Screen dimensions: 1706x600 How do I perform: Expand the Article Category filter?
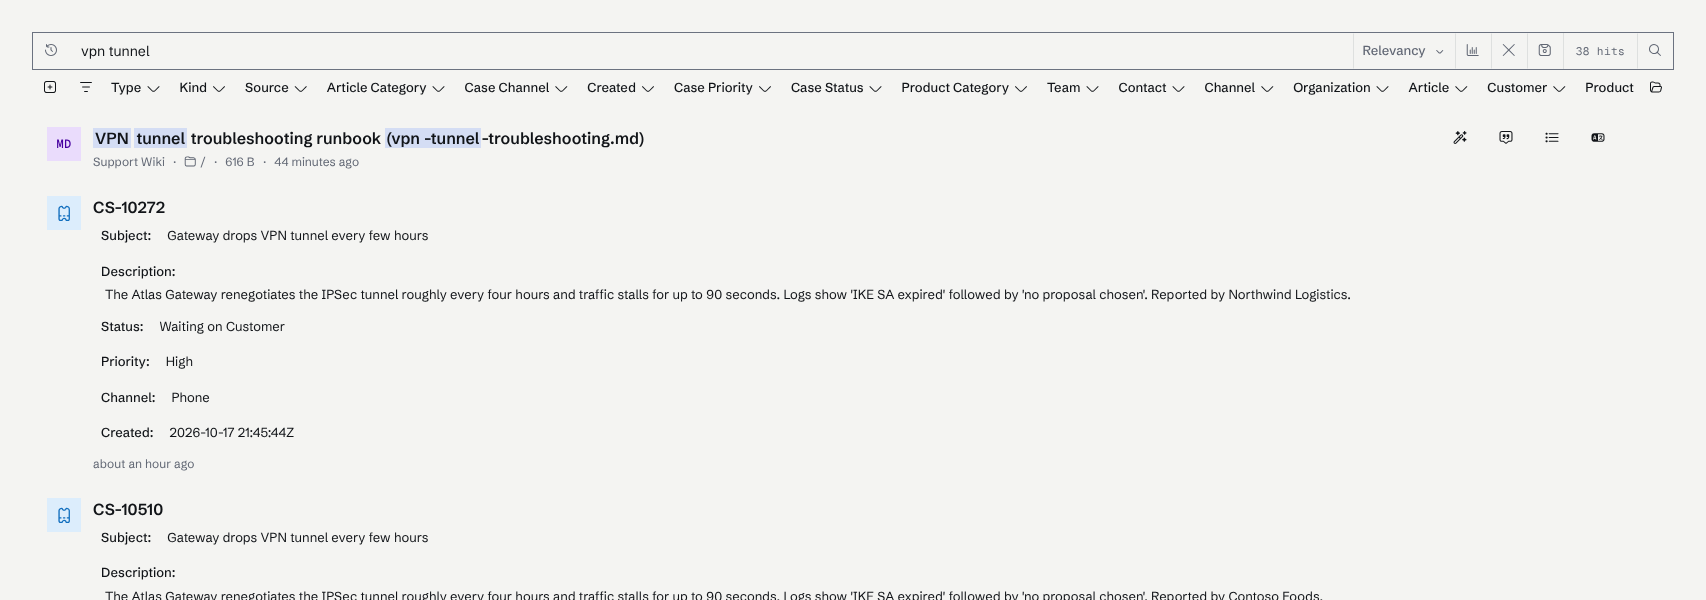coord(385,88)
